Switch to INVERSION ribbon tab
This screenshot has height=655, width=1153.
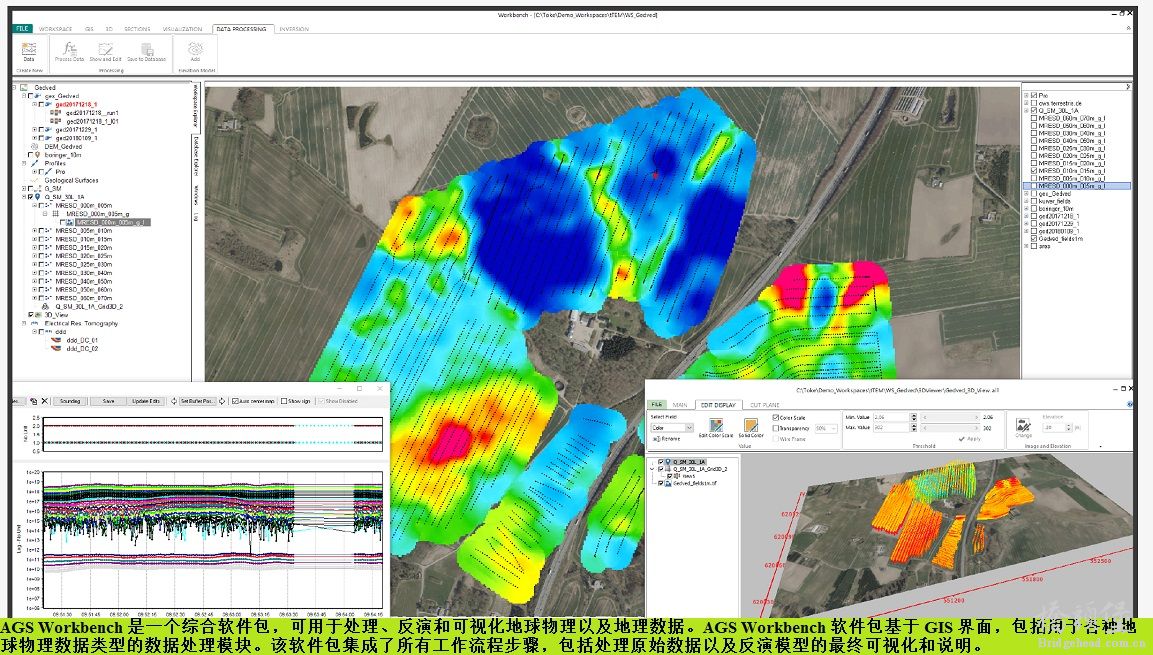pos(294,29)
